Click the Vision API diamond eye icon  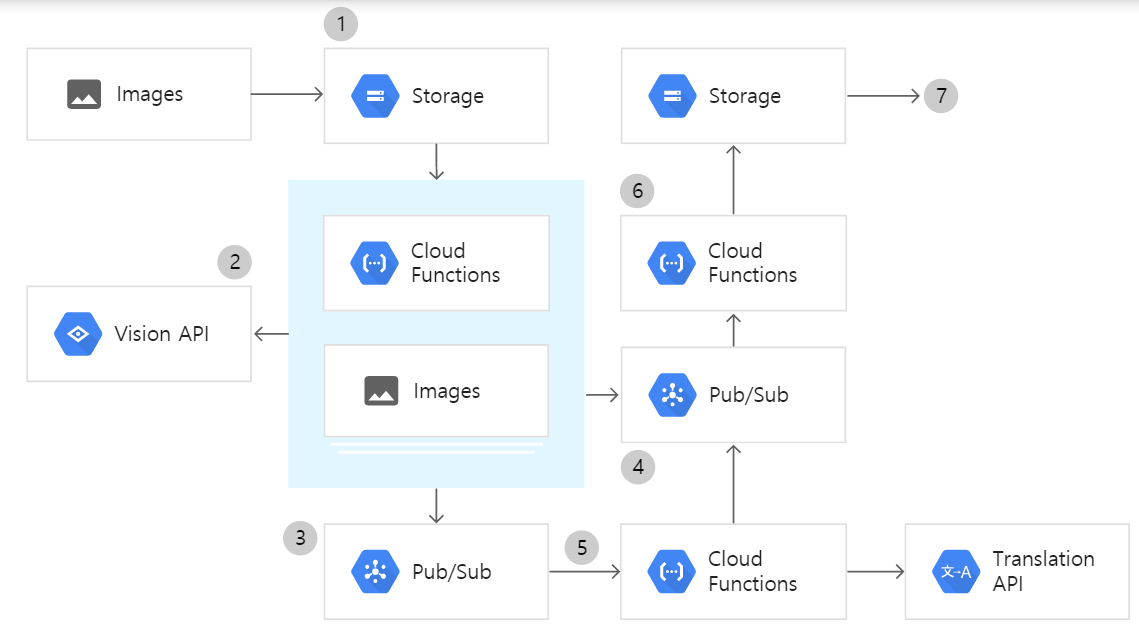coord(78,334)
